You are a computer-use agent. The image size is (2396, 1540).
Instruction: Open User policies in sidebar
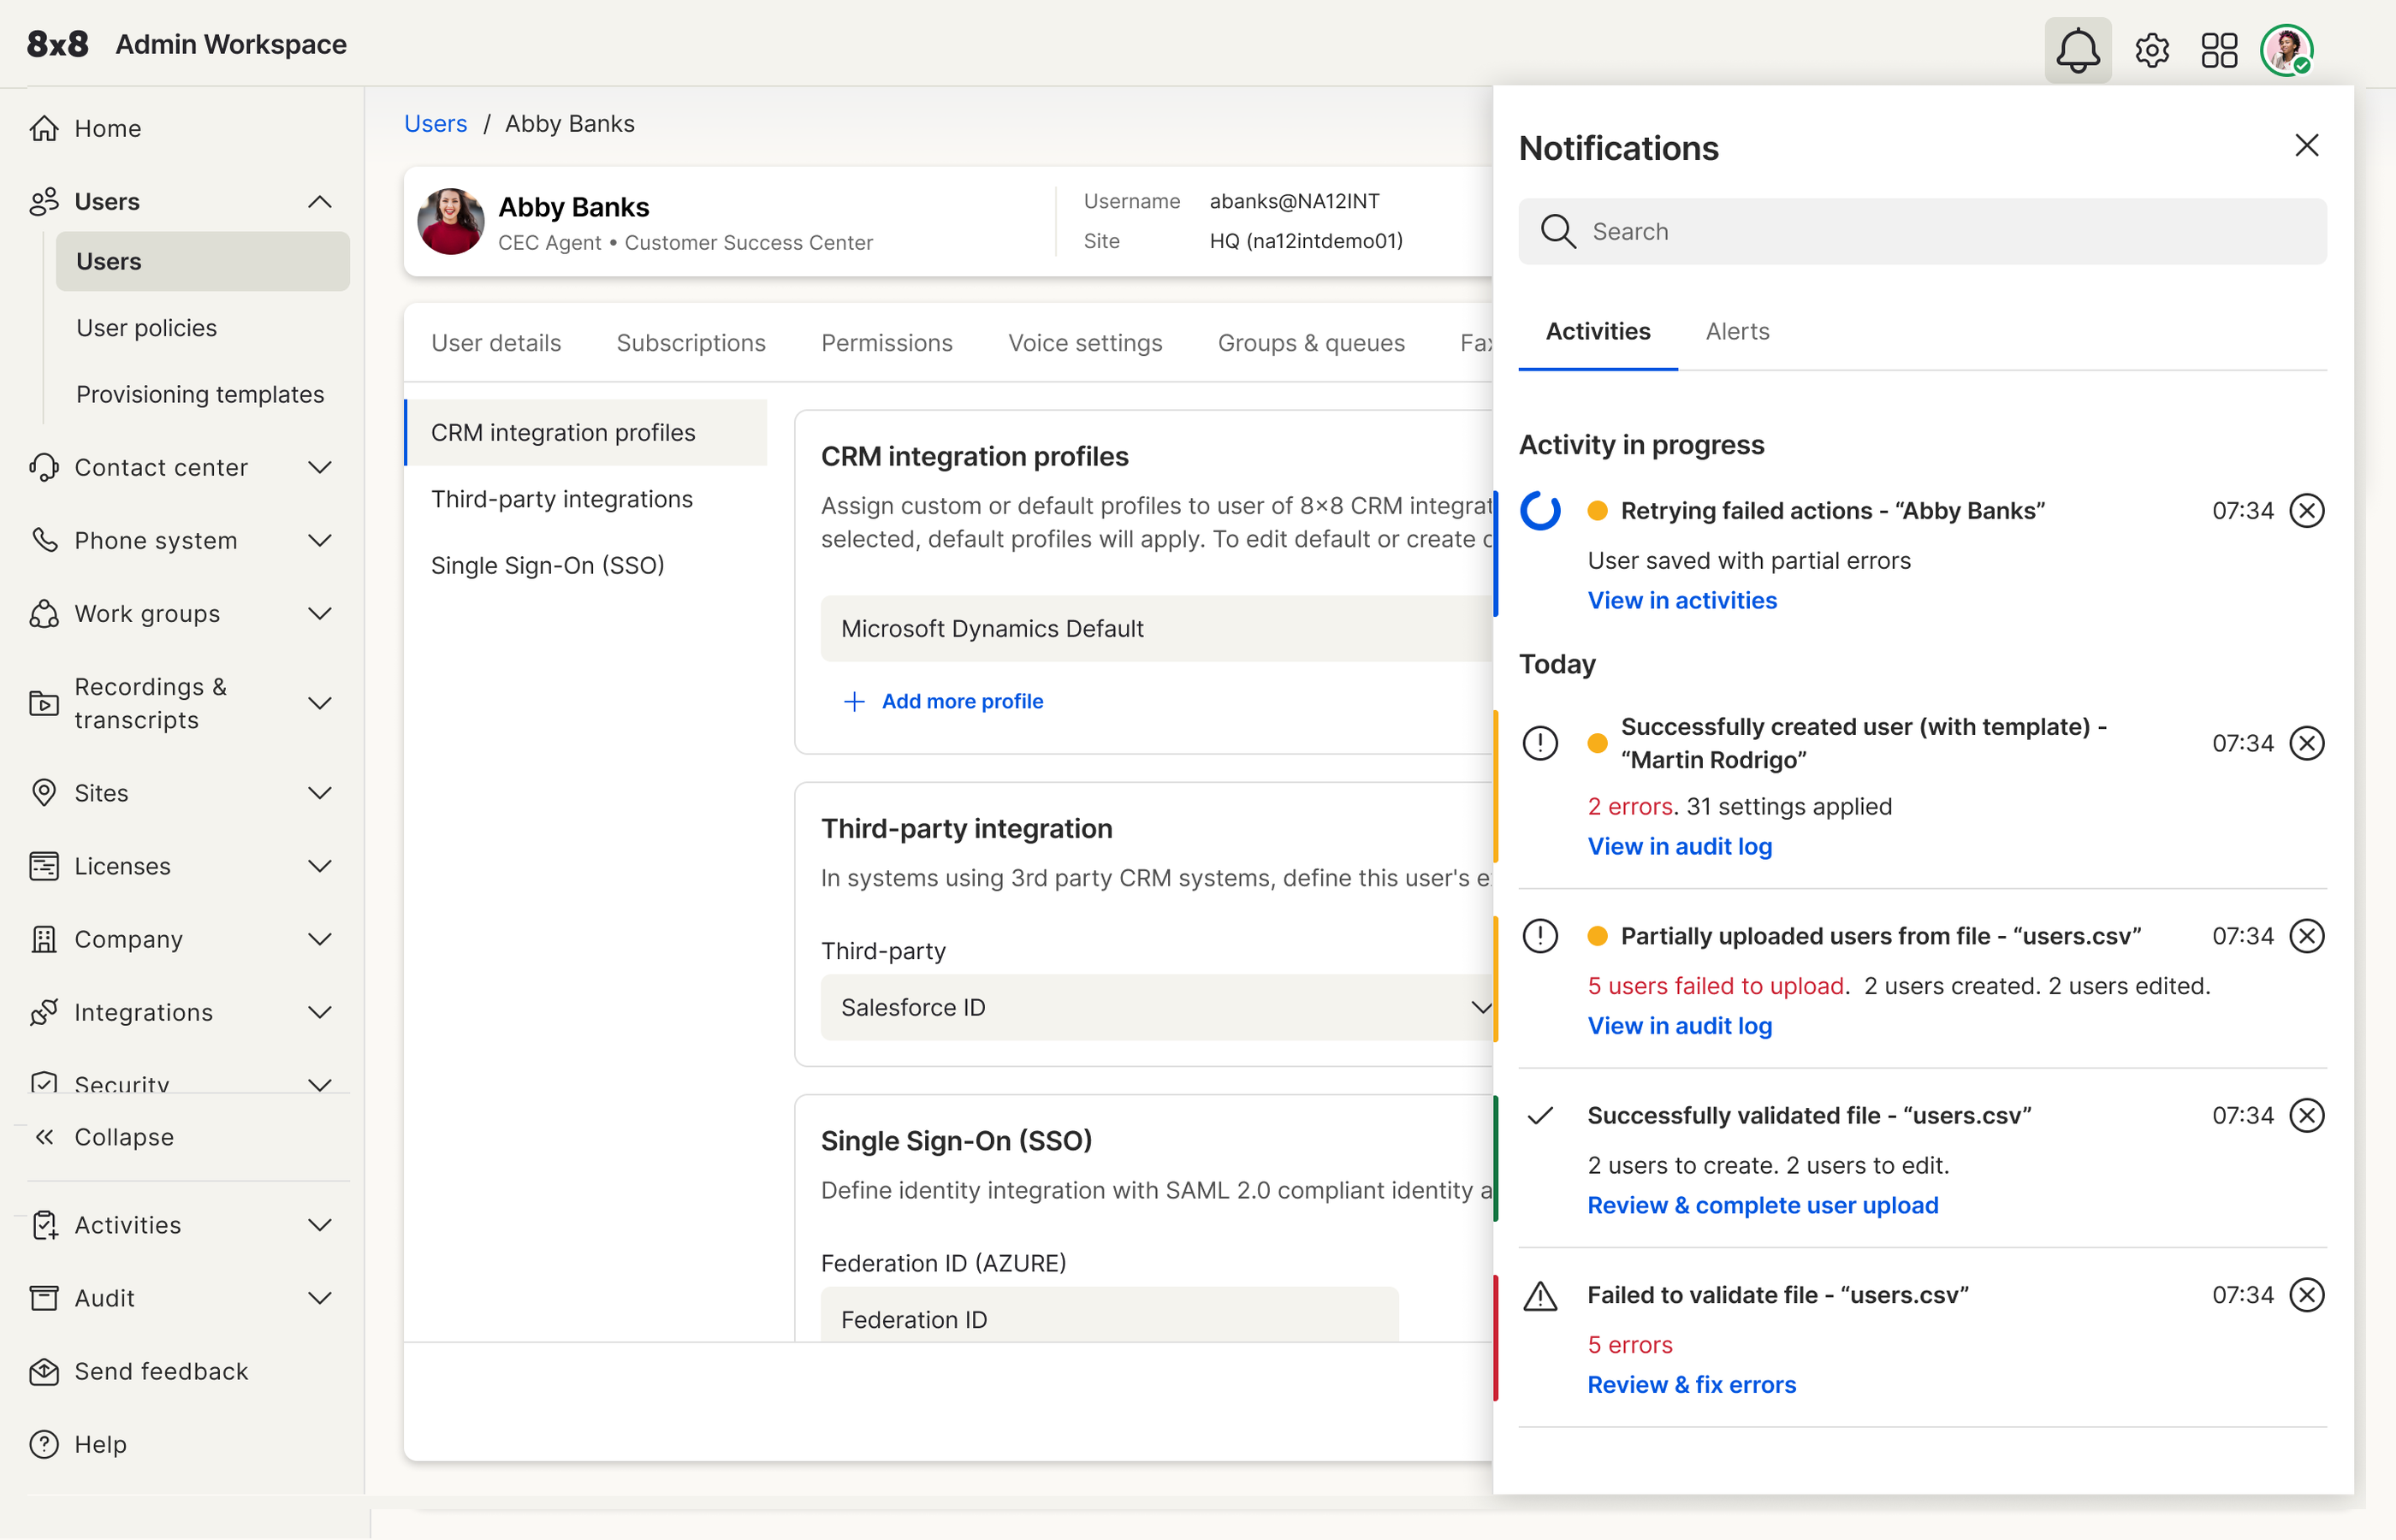tap(146, 328)
